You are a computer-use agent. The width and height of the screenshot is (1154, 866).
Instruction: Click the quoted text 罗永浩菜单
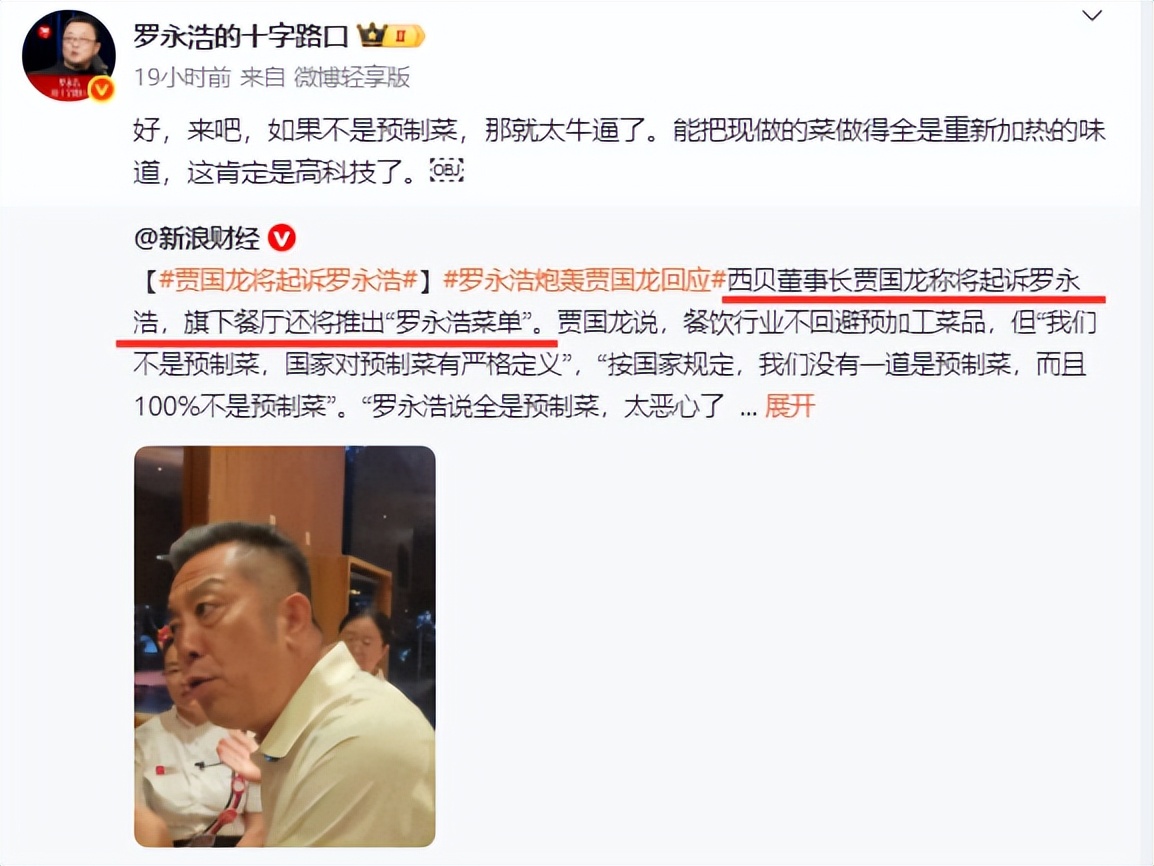coord(458,322)
